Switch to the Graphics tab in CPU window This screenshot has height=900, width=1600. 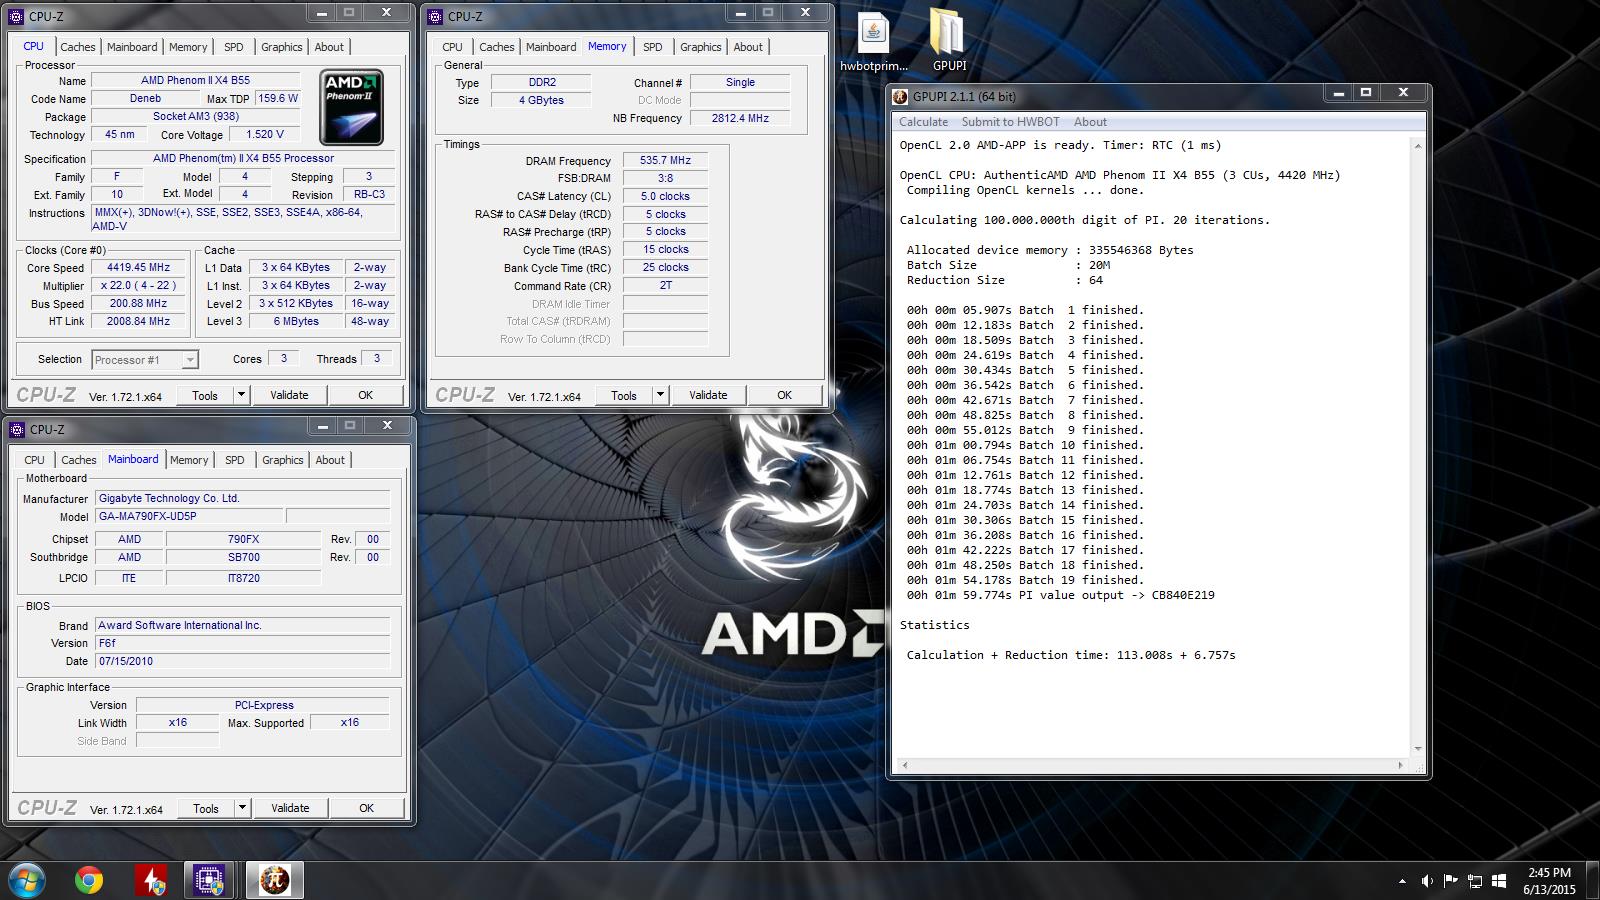pos(281,47)
